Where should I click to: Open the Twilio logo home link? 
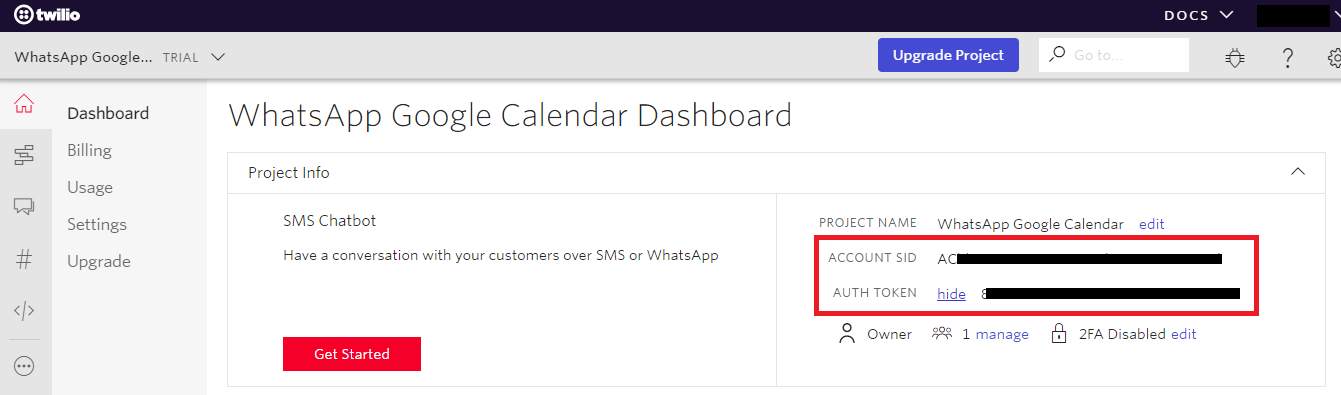[47, 15]
